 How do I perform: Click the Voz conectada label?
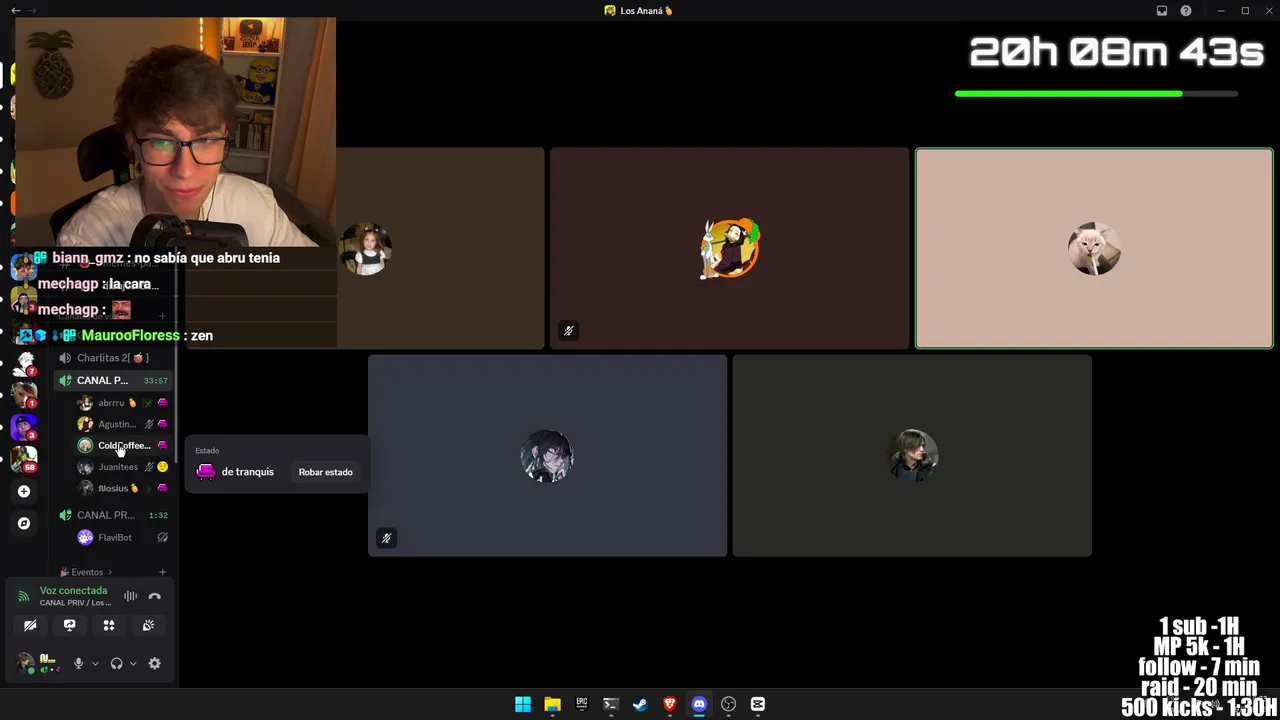[73, 591]
